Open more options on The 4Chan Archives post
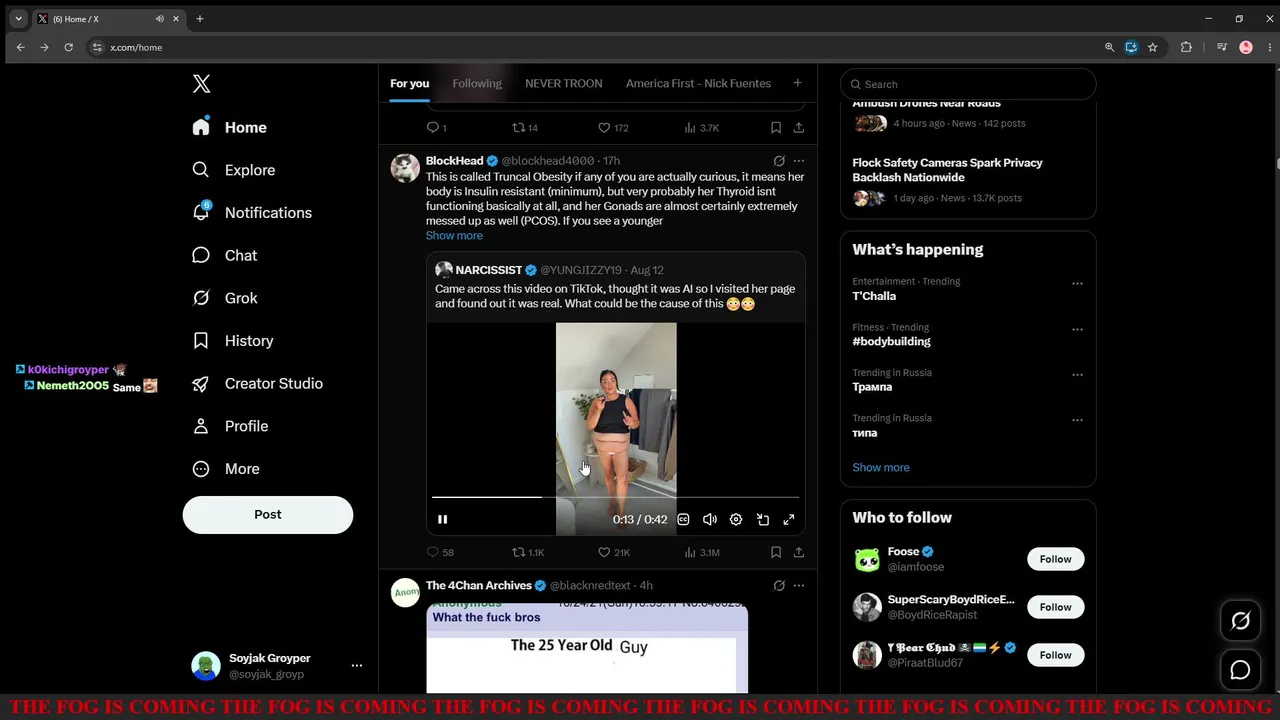The width and height of the screenshot is (1280, 720). (x=799, y=586)
